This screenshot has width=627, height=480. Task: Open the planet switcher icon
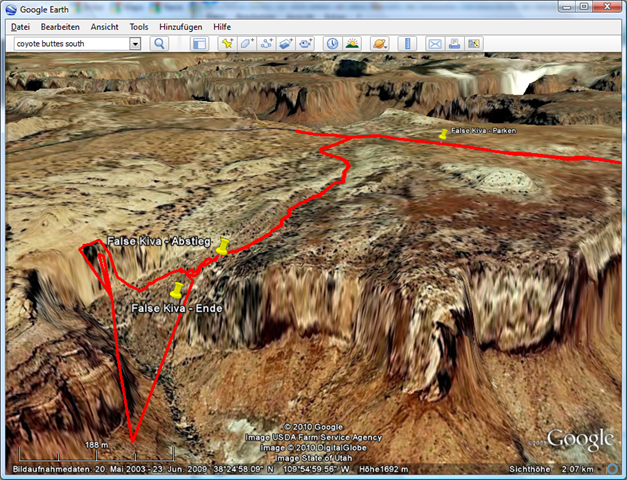(380, 44)
